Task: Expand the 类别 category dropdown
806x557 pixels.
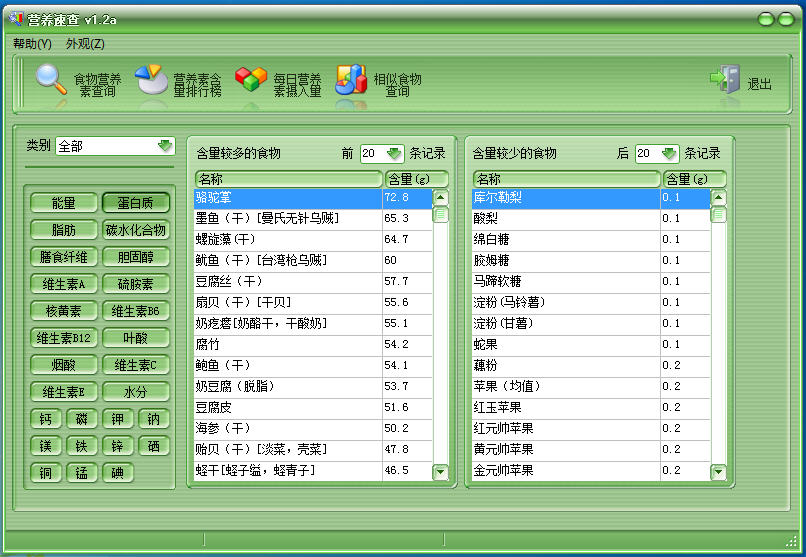Action: (165, 146)
